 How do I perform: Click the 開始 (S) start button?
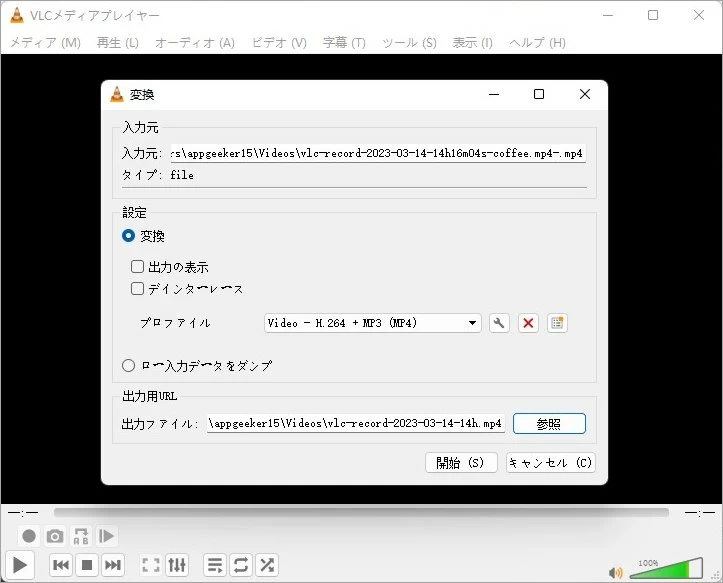point(461,463)
